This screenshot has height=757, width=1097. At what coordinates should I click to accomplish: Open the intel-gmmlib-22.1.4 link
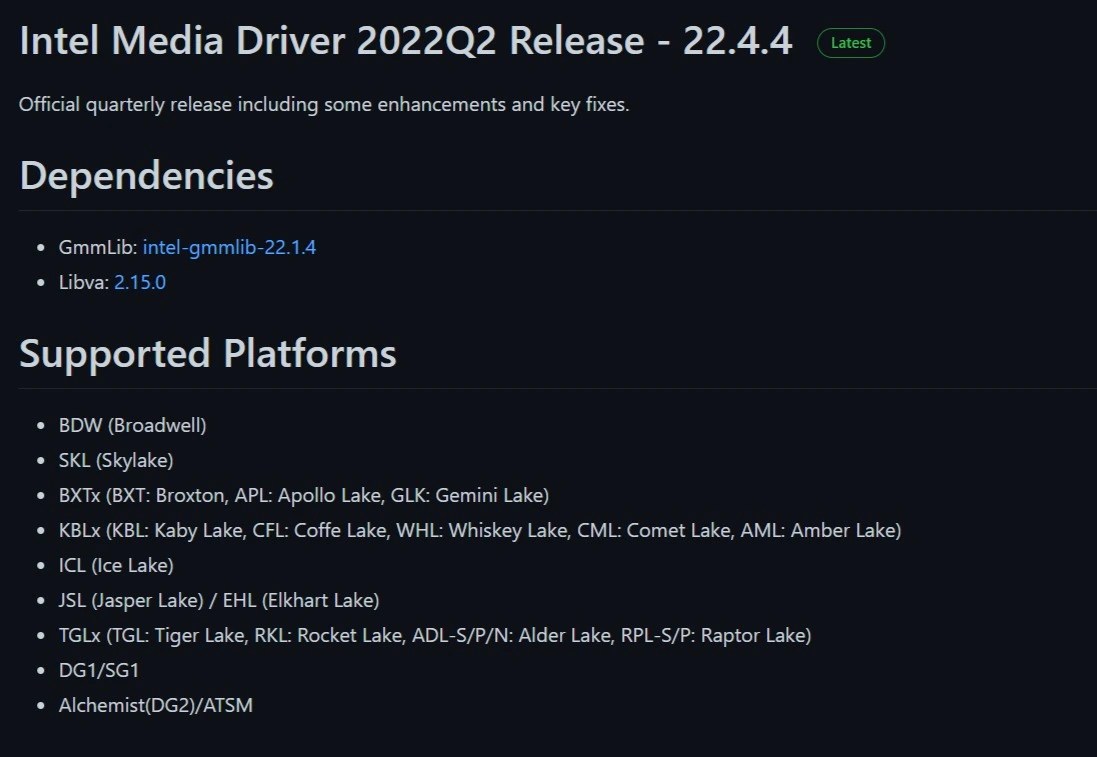pos(229,248)
